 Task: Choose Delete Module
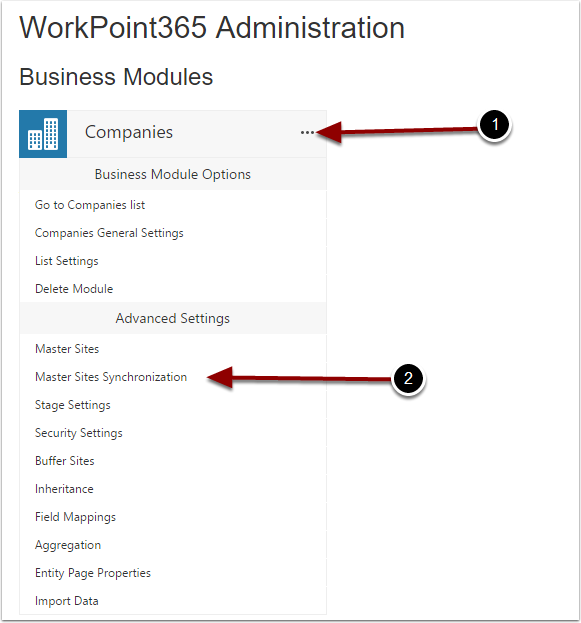point(74,289)
